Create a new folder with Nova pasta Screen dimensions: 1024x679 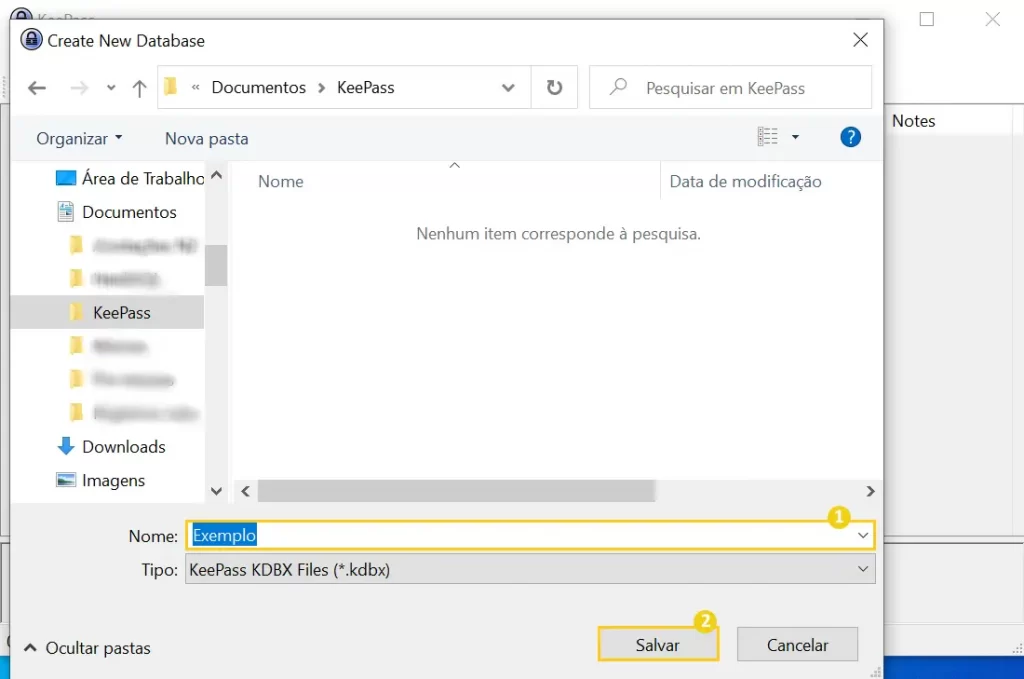(x=206, y=138)
